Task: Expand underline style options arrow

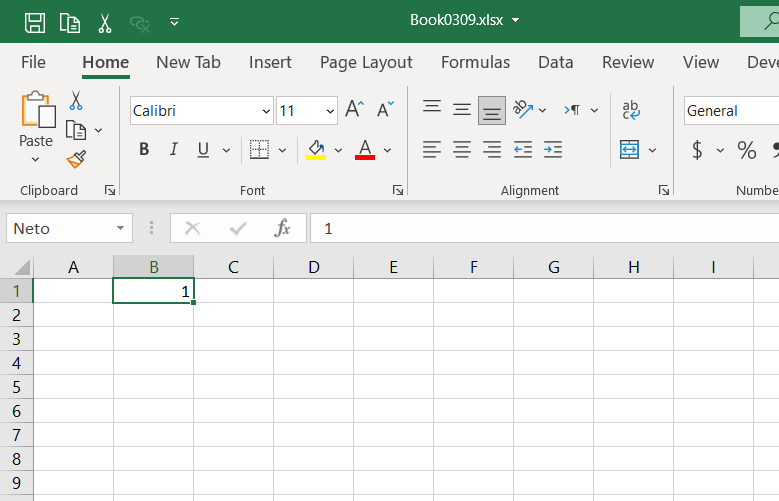Action: click(227, 150)
